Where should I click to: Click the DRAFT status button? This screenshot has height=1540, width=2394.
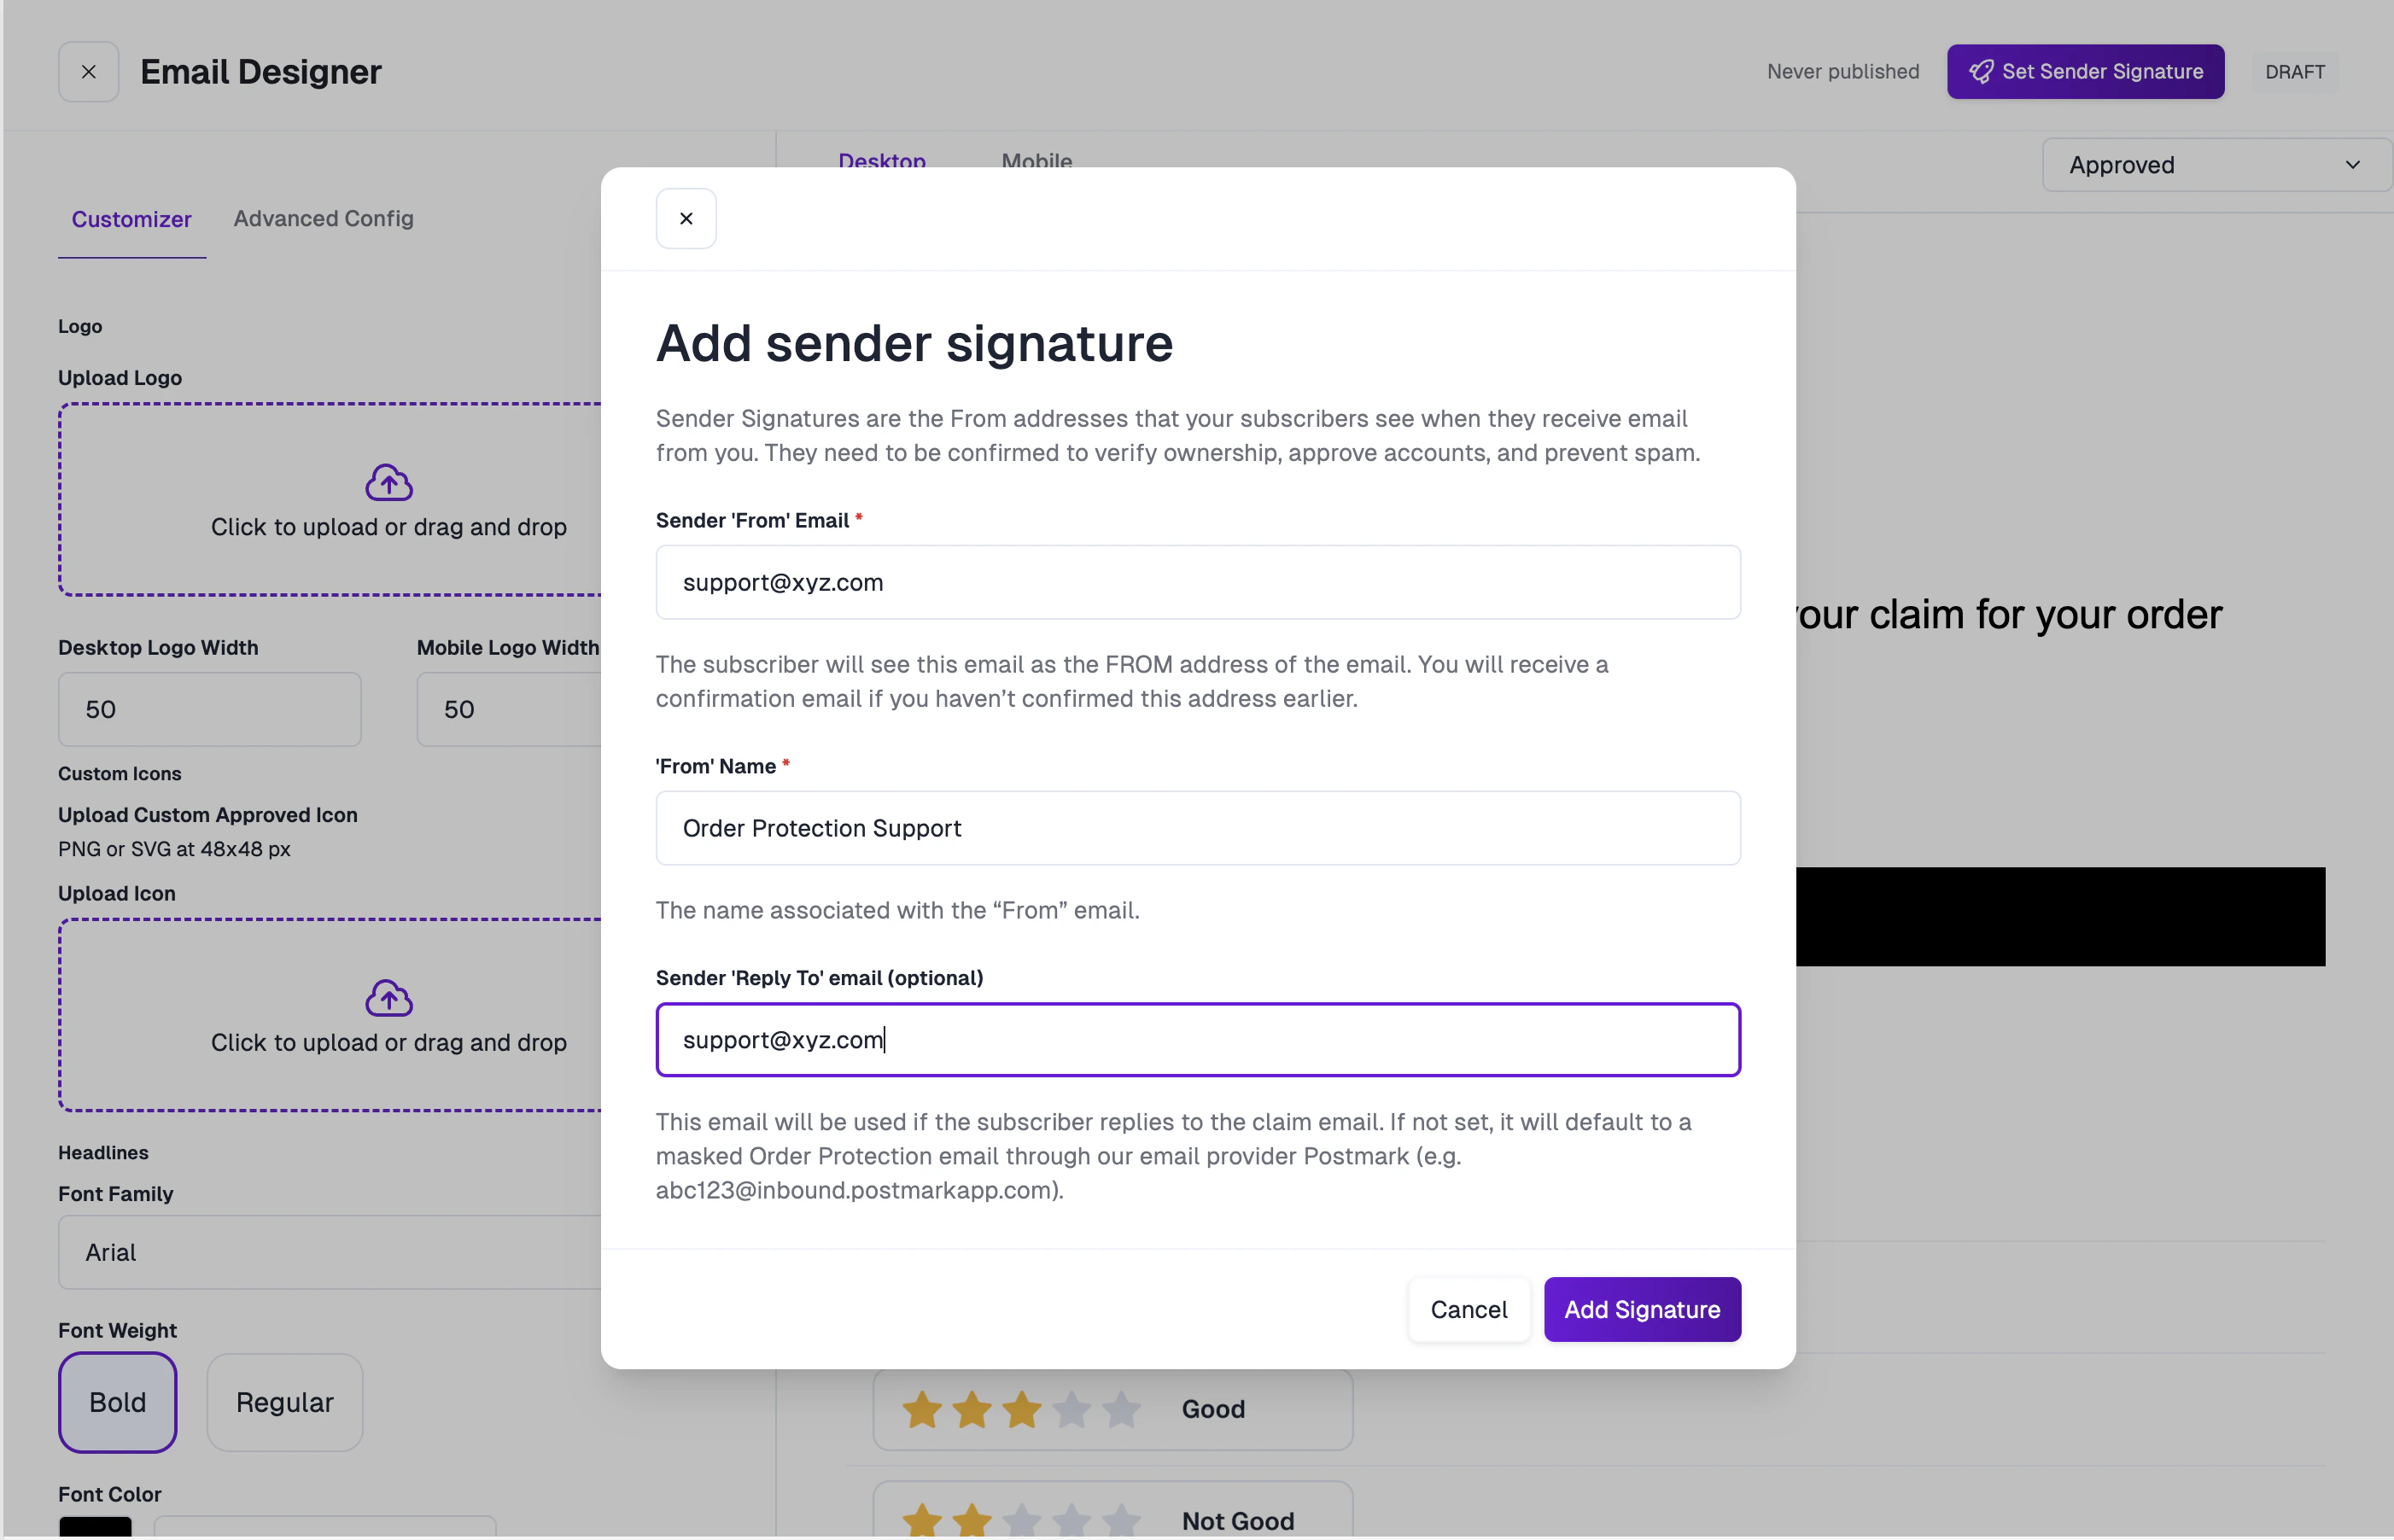tap(2295, 71)
